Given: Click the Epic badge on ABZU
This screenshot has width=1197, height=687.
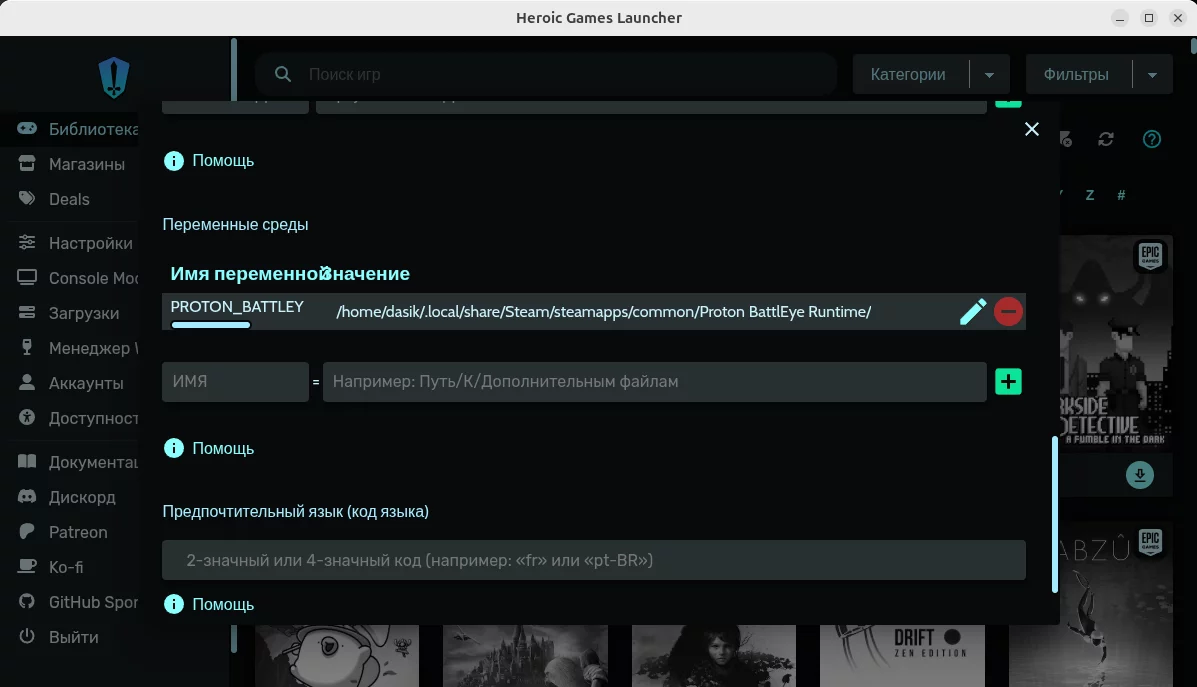Looking at the screenshot, I should [x=1150, y=543].
